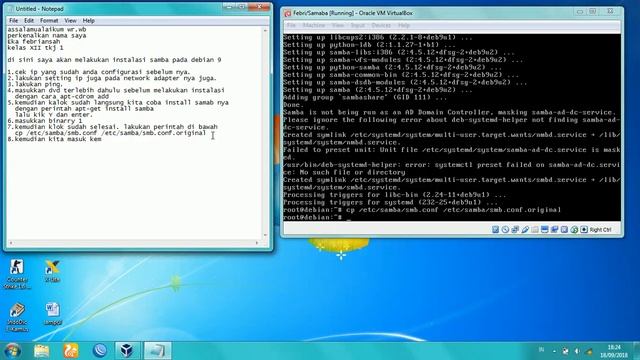640x360 pixels.
Task: Click Notepad vertical scrollbar up arrow
Action: click(265, 31)
